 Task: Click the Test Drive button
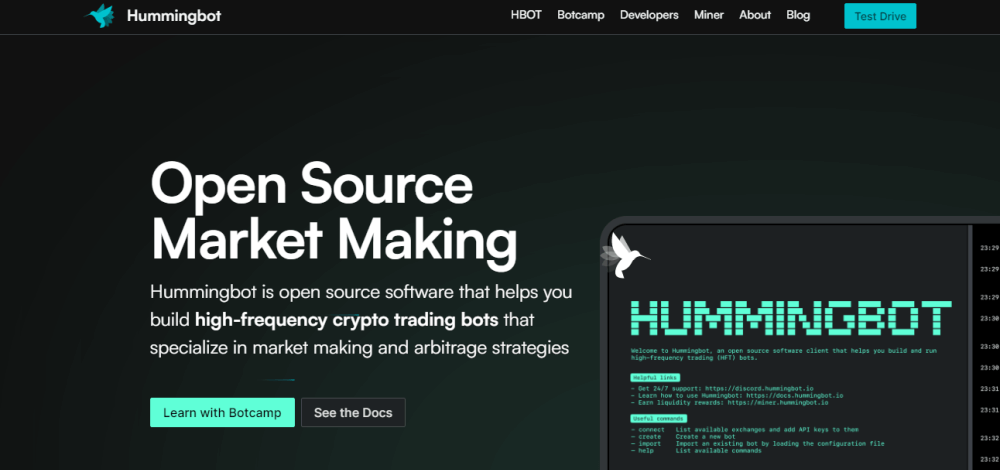[880, 16]
